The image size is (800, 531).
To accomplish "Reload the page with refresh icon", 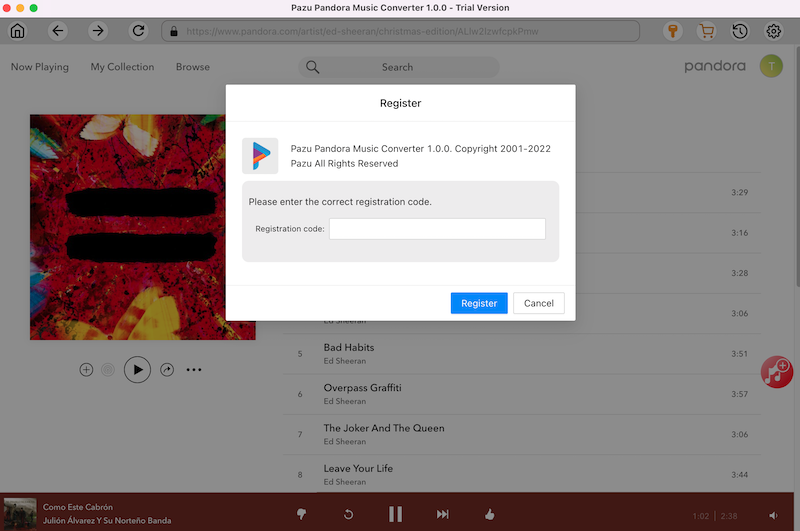I will click(x=138, y=31).
